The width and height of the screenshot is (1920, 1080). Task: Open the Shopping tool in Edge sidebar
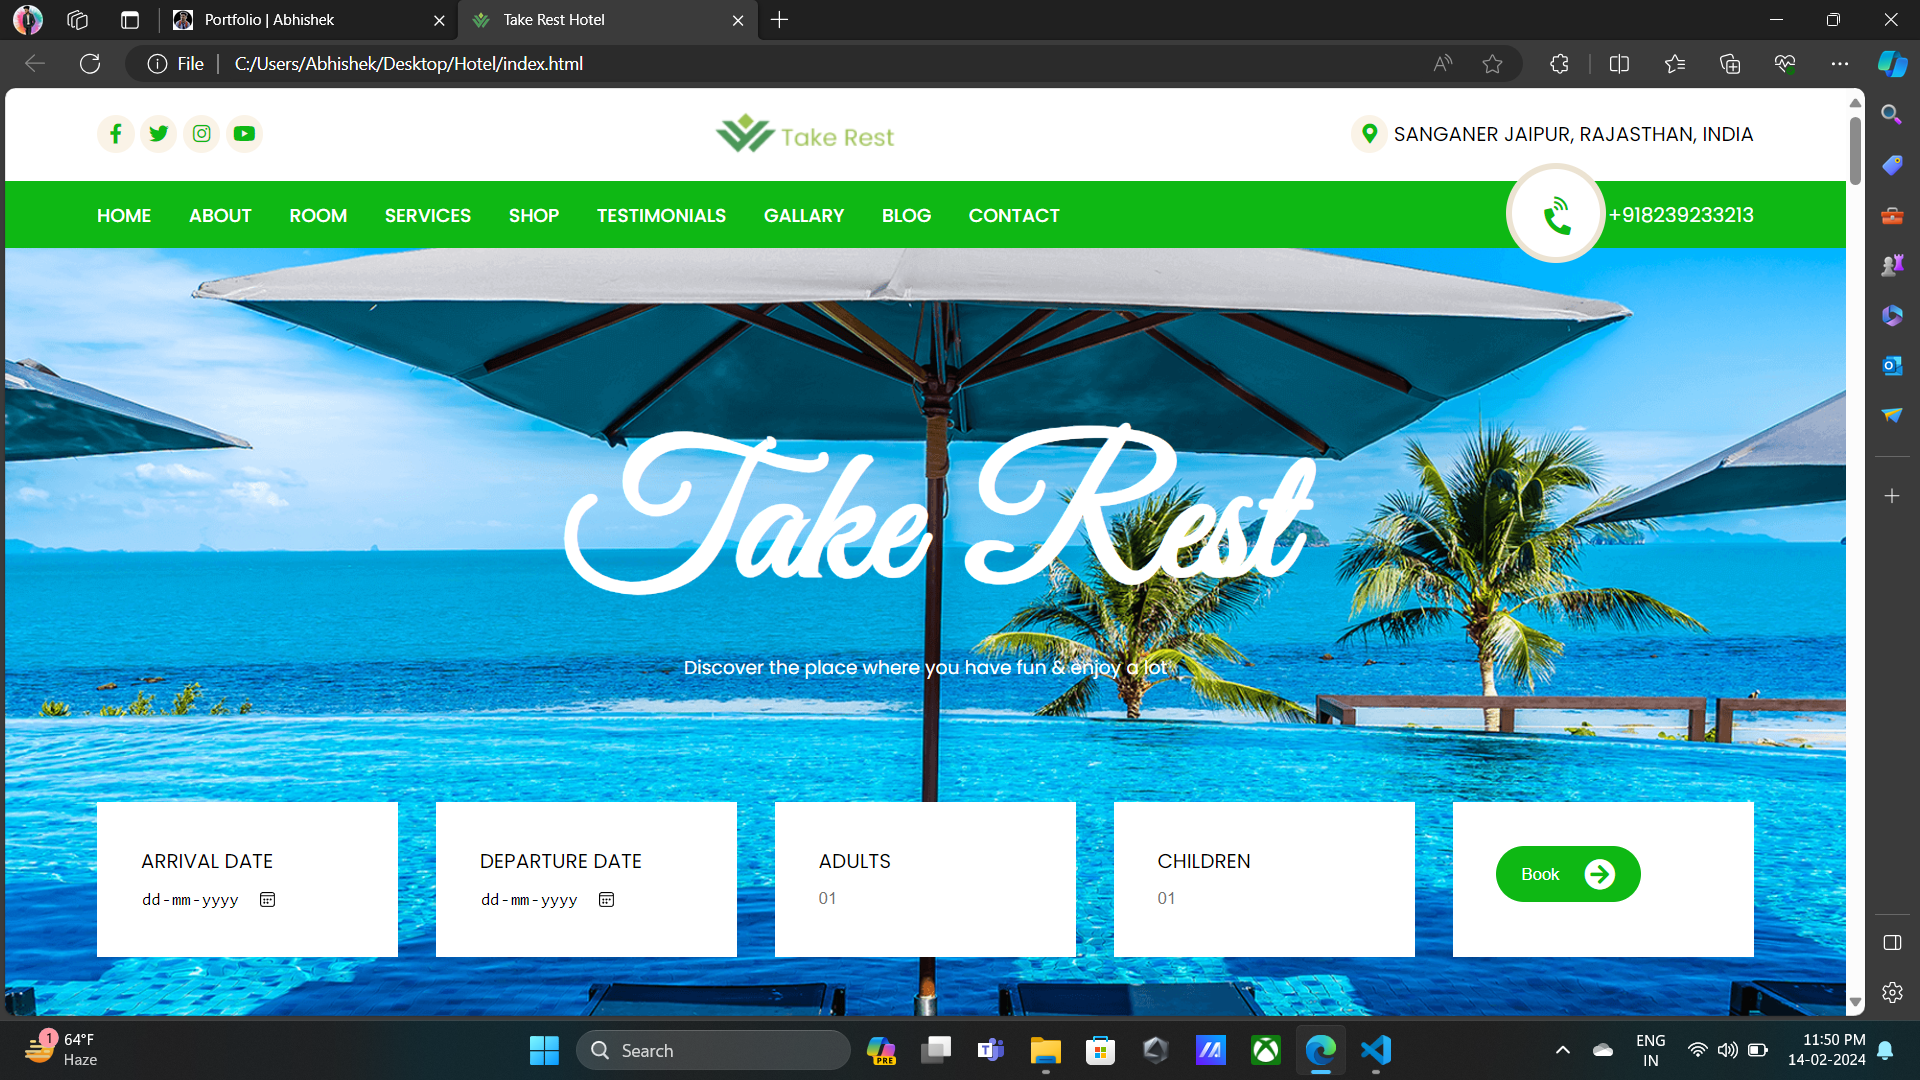[x=1891, y=165]
